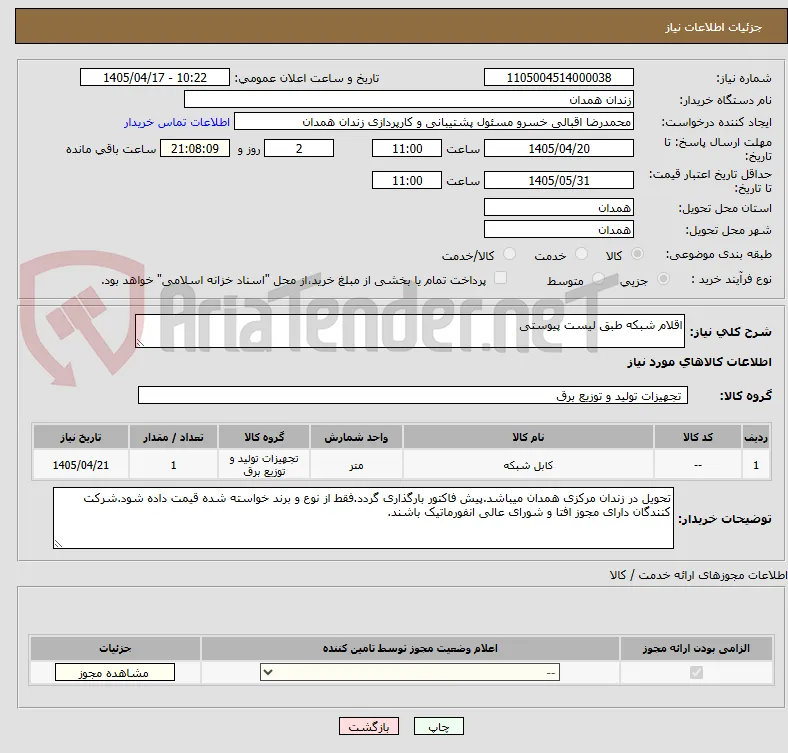Click the مشاهده مجوز button
This screenshot has height=753, width=788.
tap(115, 673)
